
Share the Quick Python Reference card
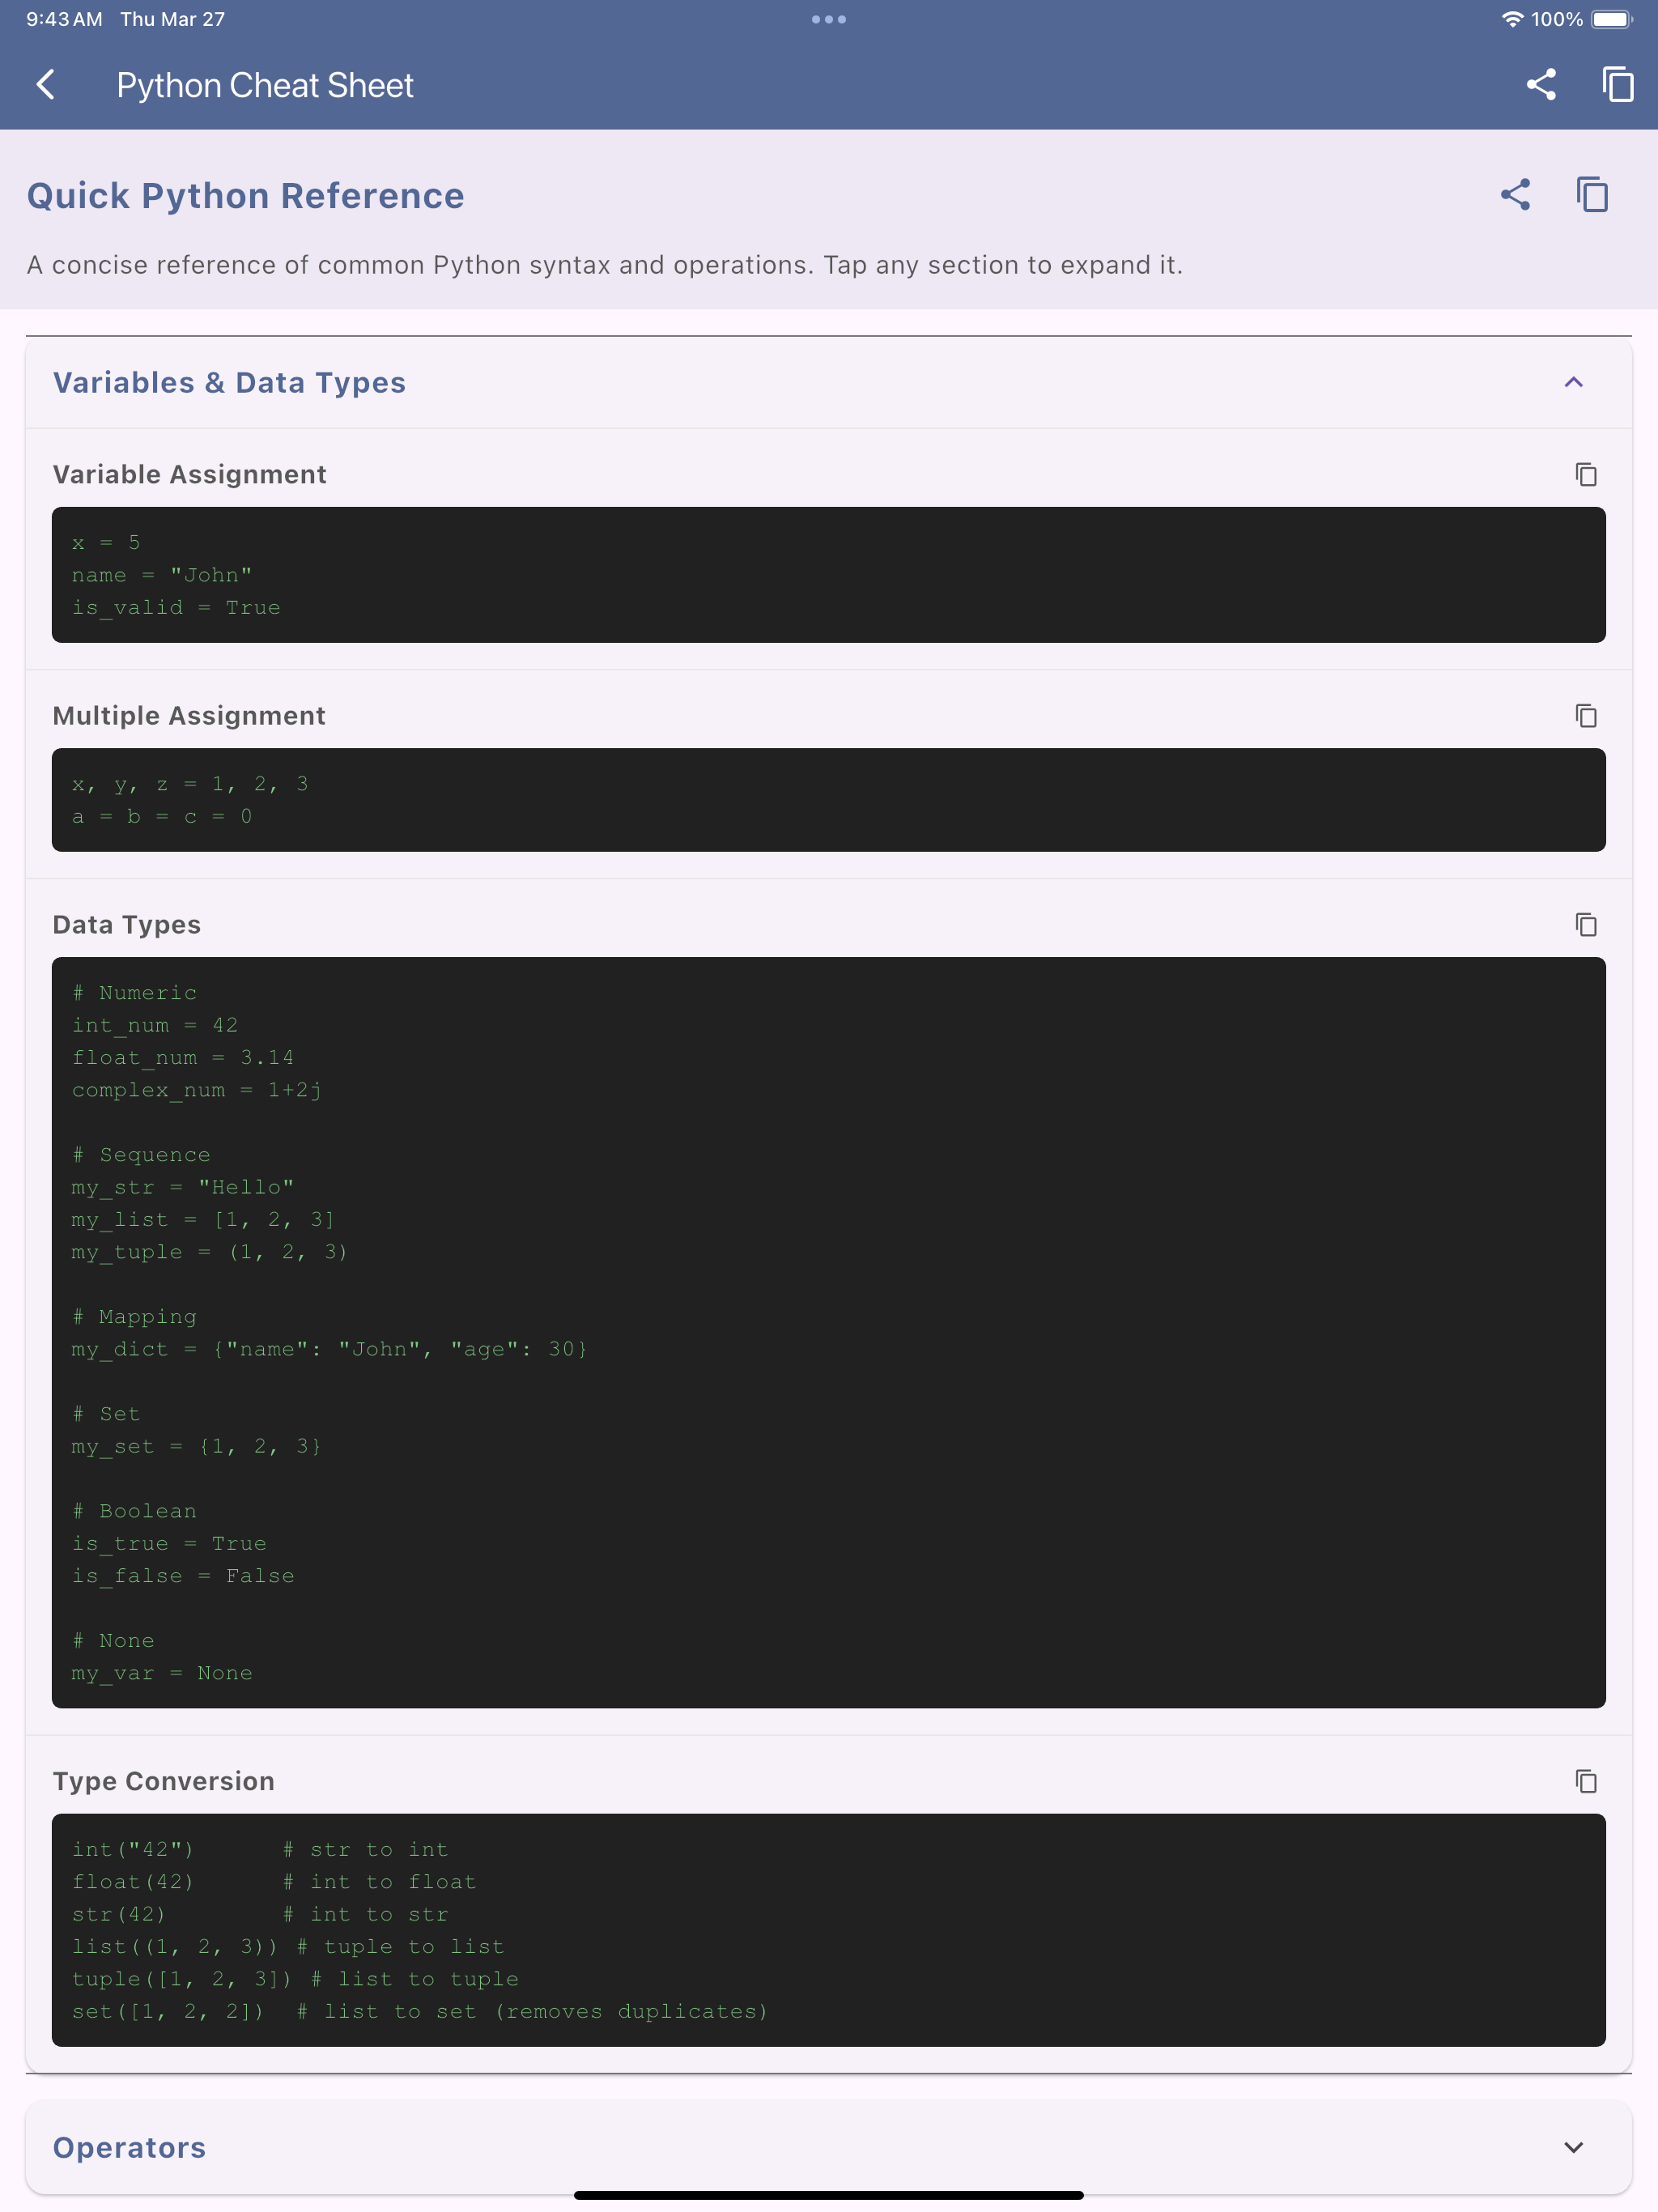(1515, 195)
